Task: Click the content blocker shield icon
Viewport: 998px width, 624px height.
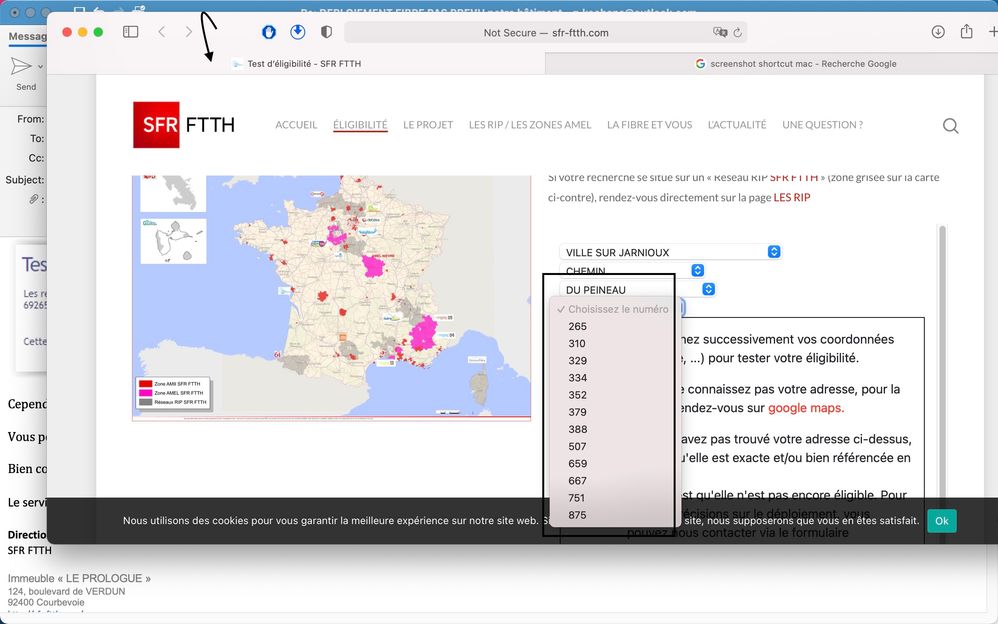Action: (x=326, y=31)
